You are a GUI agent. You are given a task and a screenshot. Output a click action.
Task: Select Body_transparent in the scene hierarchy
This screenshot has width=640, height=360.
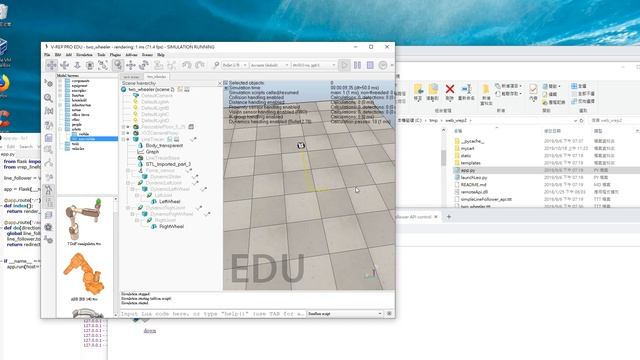tap(164, 145)
